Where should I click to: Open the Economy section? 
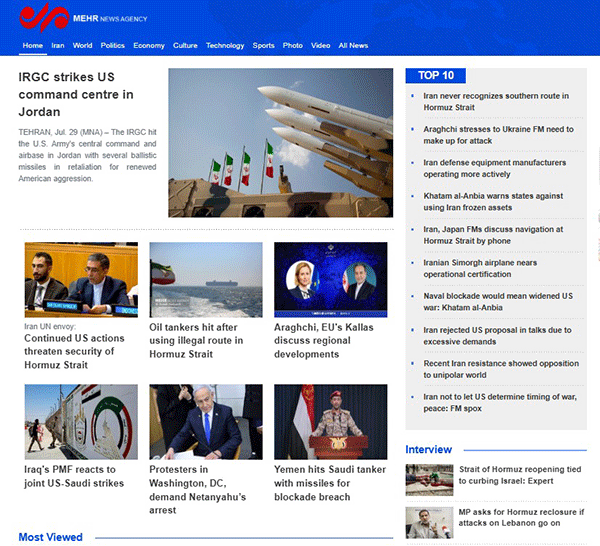pyautogui.click(x=149, y=46)
